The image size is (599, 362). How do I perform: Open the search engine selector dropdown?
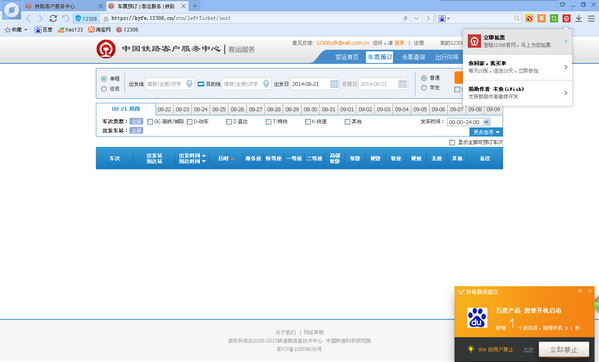pyautogui.click(x=444, y=18)
